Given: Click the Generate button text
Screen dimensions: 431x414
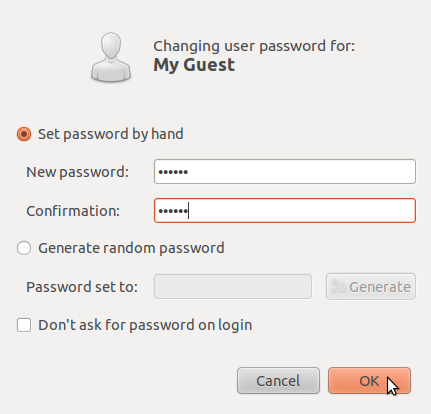Looking at the screenshot, I should pos(380,287).
